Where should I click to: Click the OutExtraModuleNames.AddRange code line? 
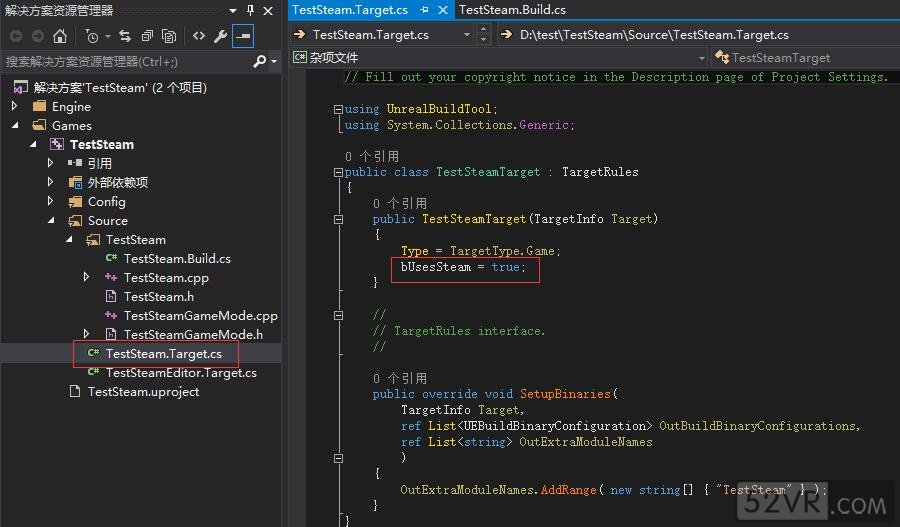pyautogui.click(x=614, y=490)
